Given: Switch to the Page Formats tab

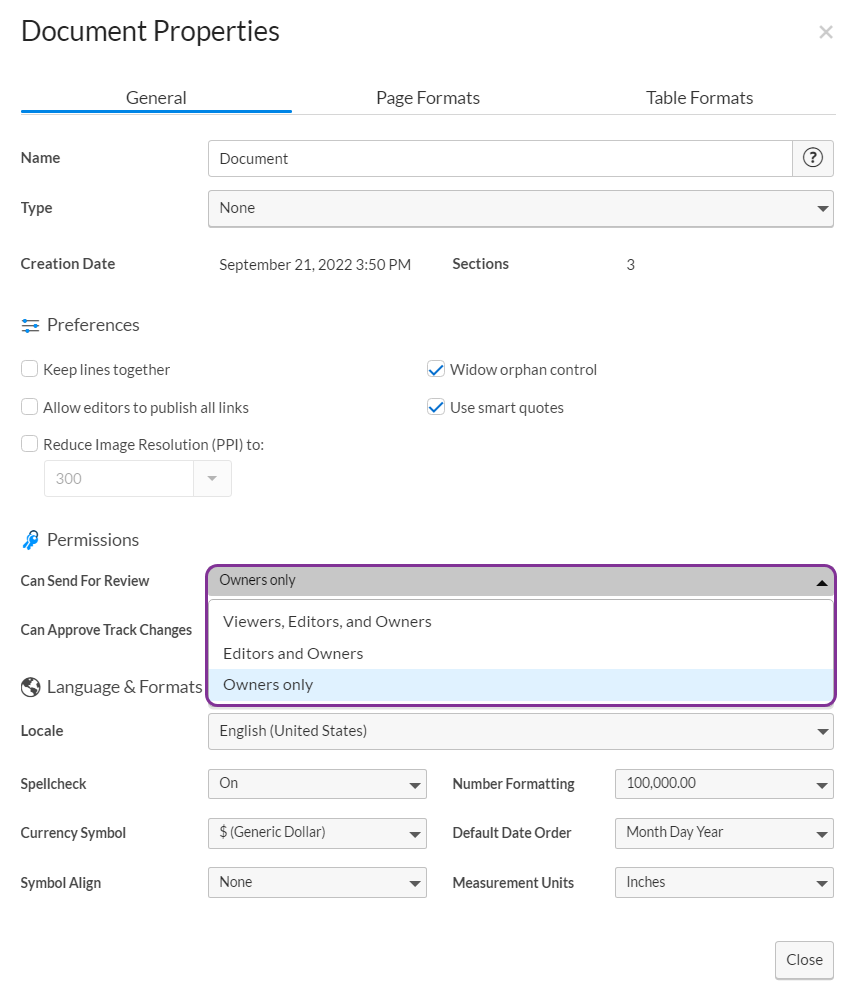Looking at the screenshot, I should tap(428, 97).
